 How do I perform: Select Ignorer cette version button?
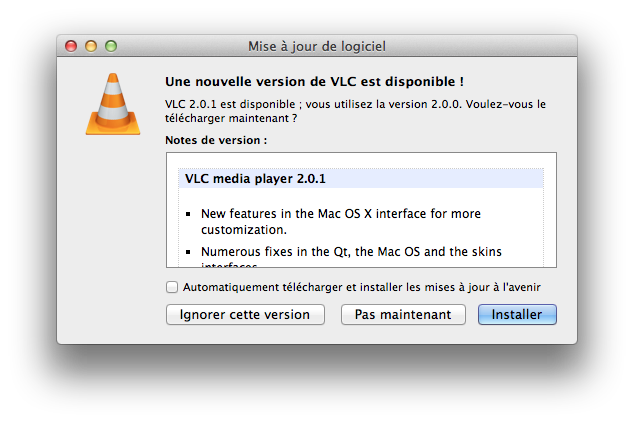(x=245, y=315)
